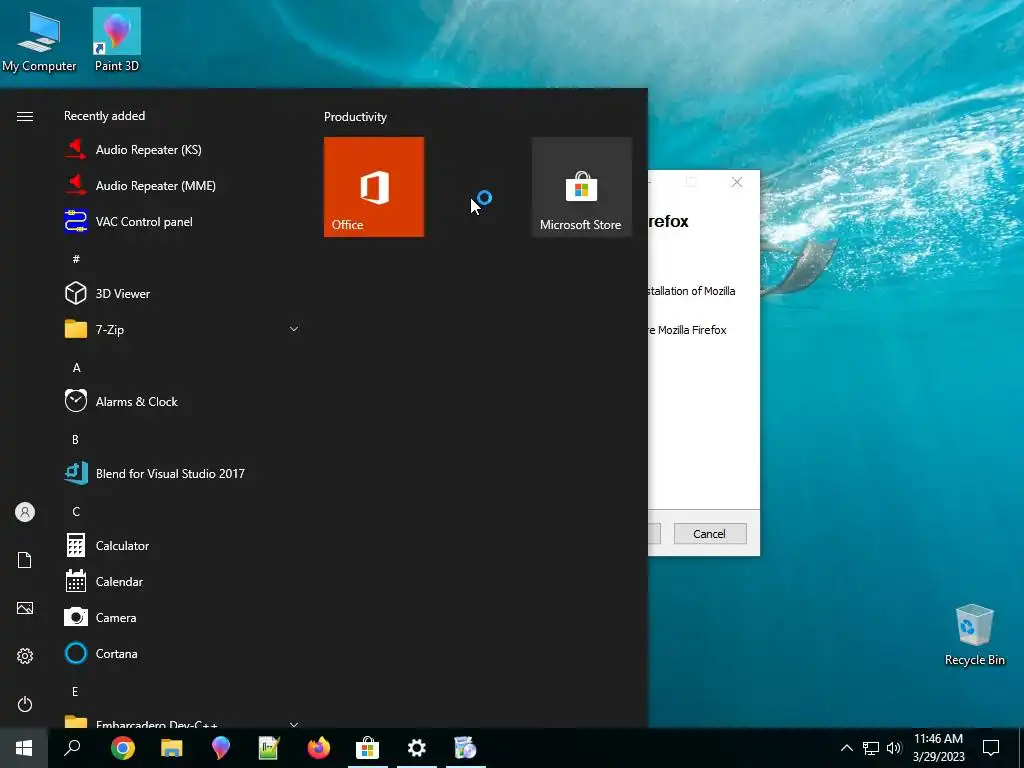
Task: Click the E section header
Action: (75, 692)
